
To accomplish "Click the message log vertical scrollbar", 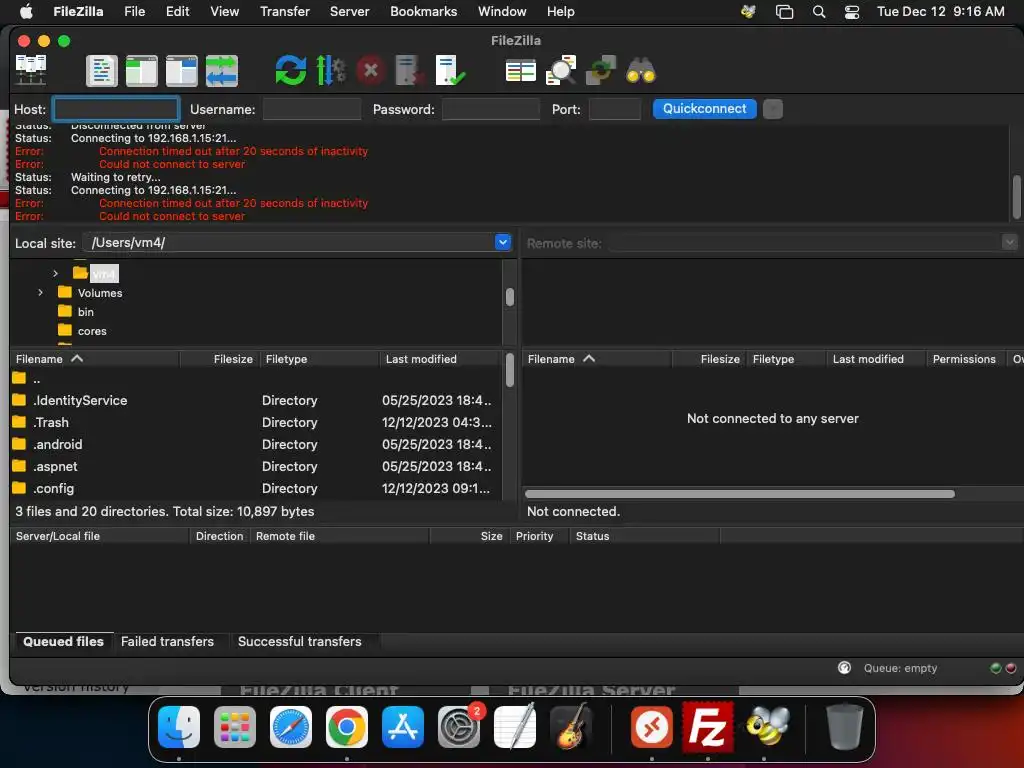I will click(x=1017, y=197).
